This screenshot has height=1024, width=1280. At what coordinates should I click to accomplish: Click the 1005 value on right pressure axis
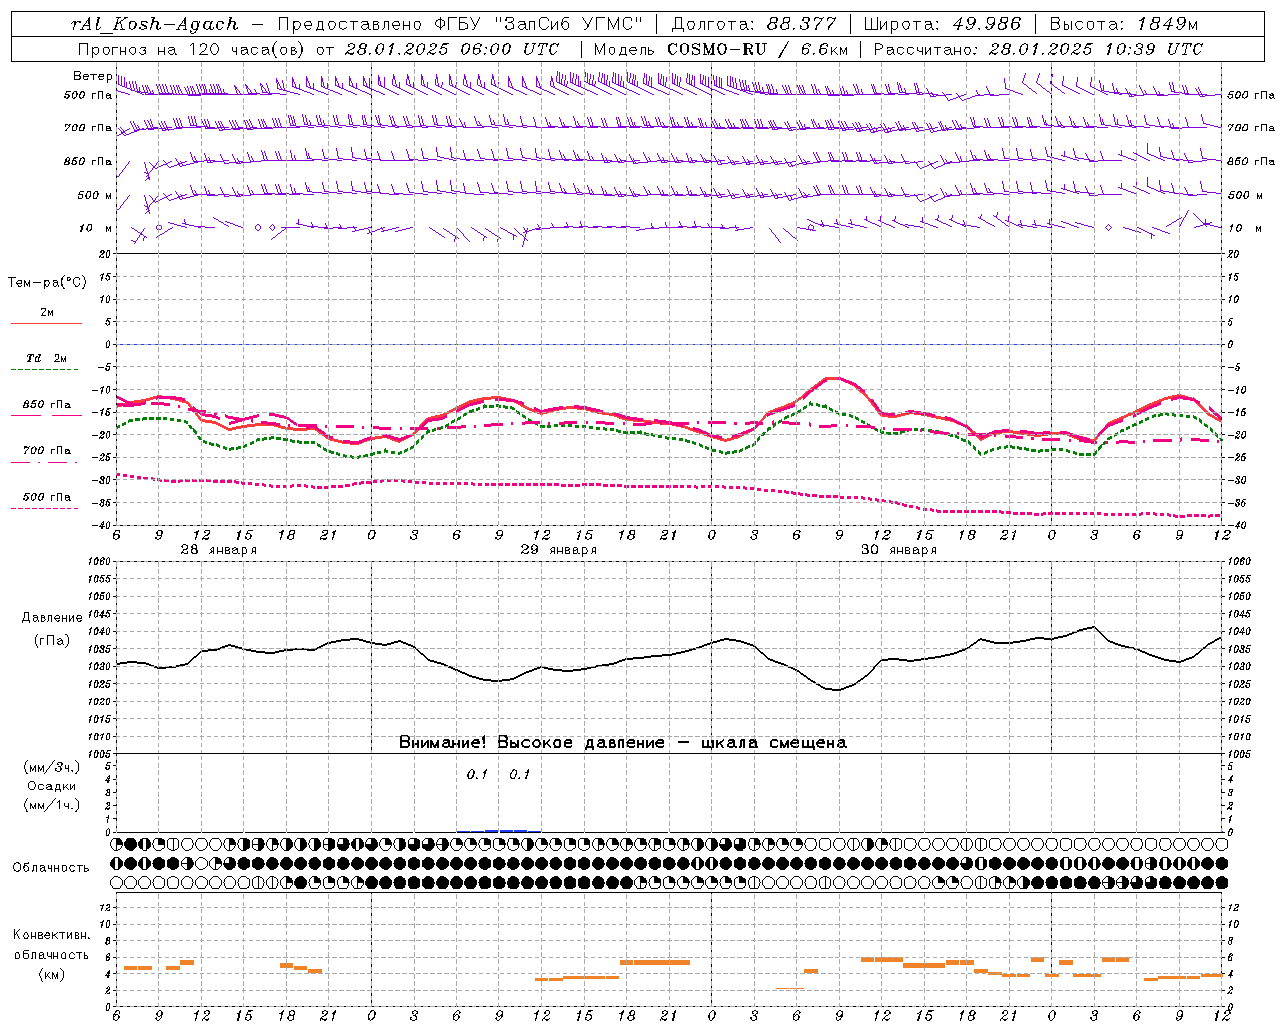[x=1239, y=753]
